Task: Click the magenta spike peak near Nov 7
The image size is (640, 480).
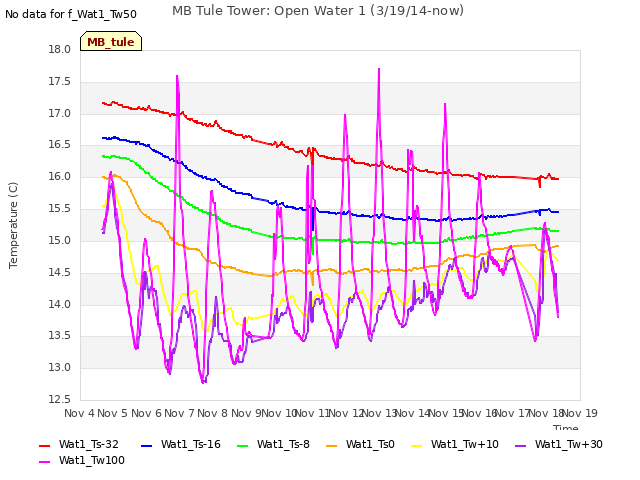Action: tap(177, 76)
